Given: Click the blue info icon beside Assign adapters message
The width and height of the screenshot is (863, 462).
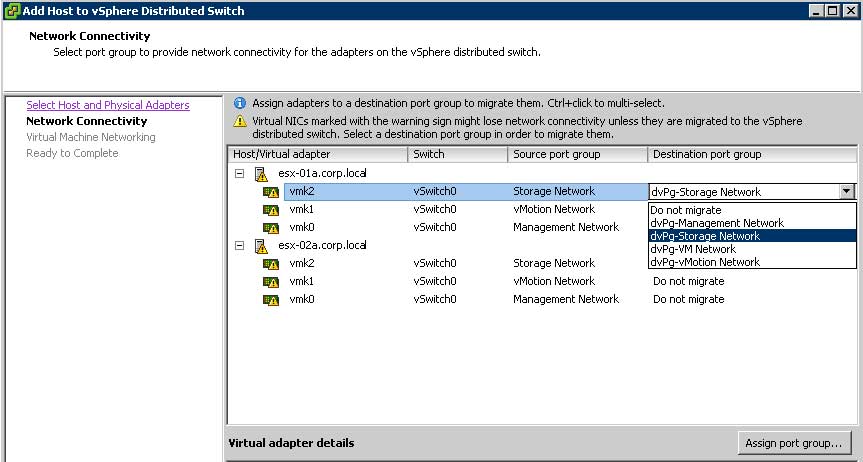Looking at the screenshot, I should (240, 103).
